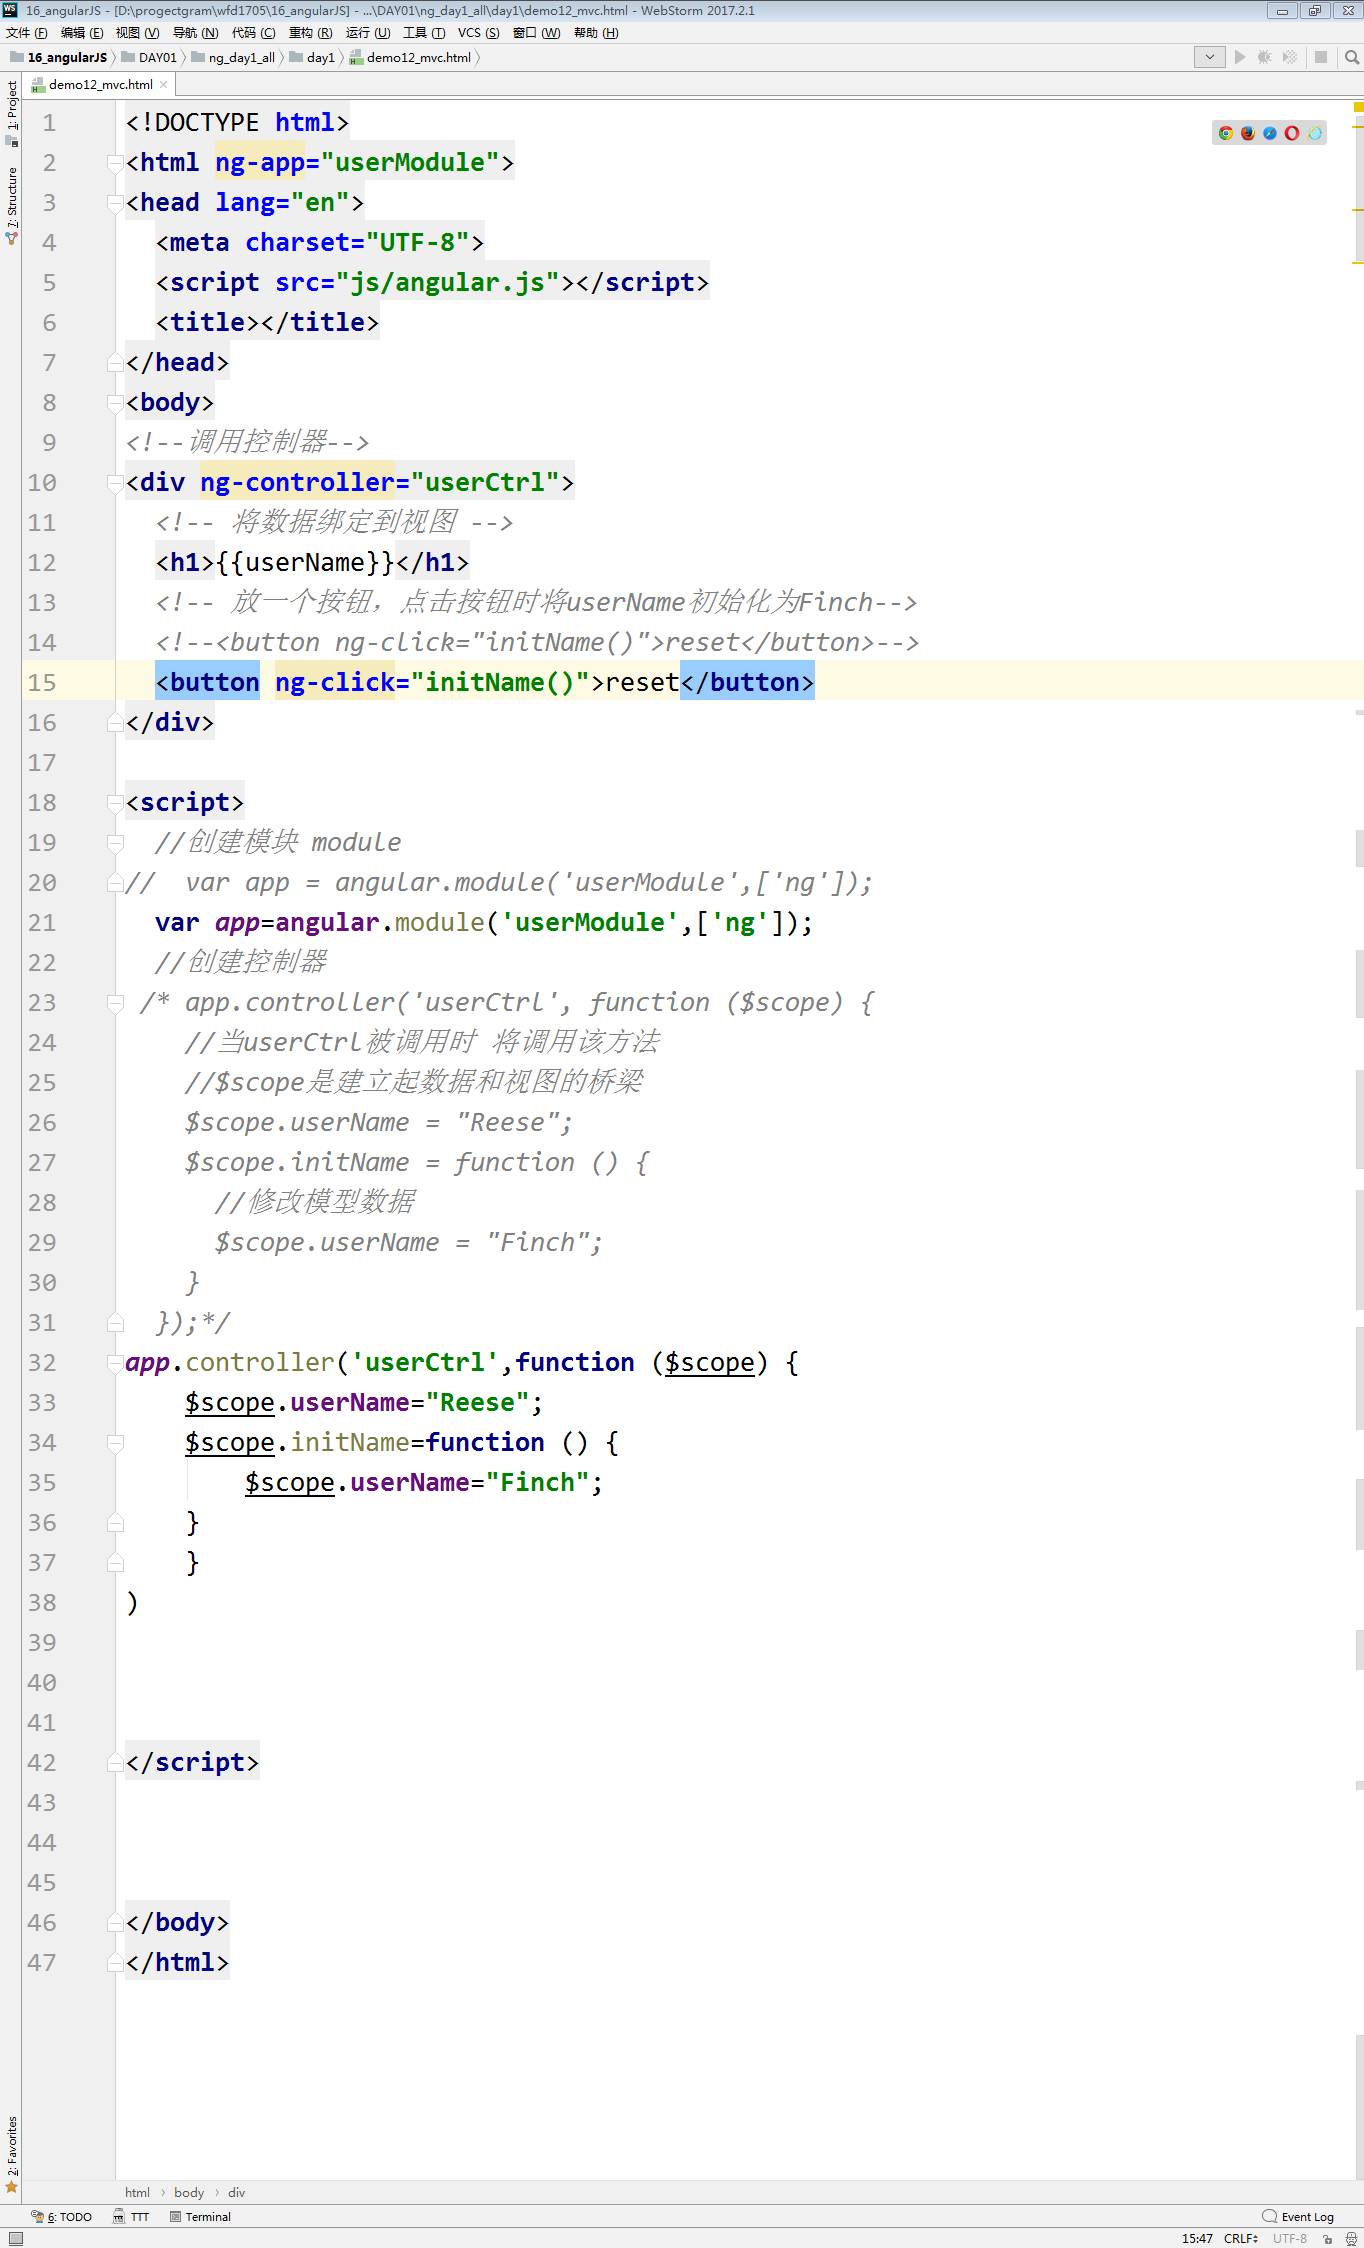Collapse div fold on line 10
1364x2248 pixels.
115,483
